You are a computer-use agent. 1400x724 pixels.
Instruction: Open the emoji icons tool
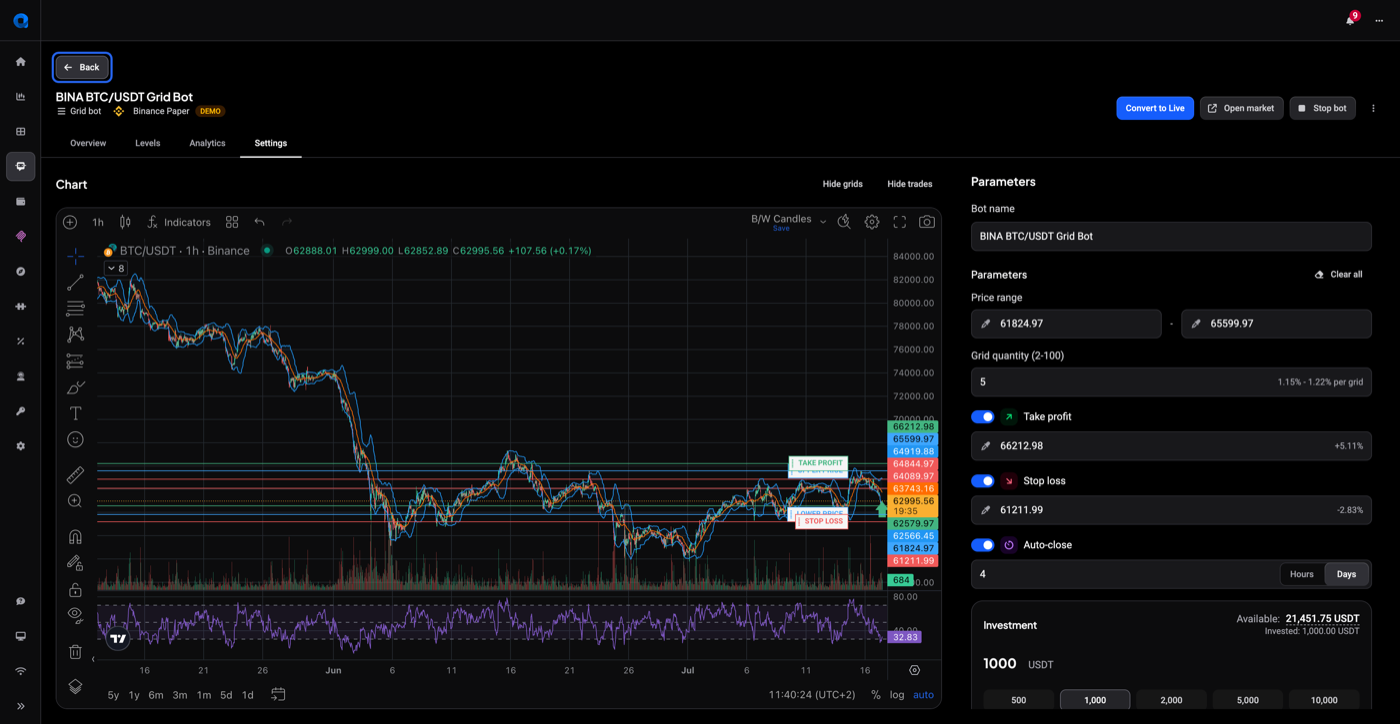point(75,440)
